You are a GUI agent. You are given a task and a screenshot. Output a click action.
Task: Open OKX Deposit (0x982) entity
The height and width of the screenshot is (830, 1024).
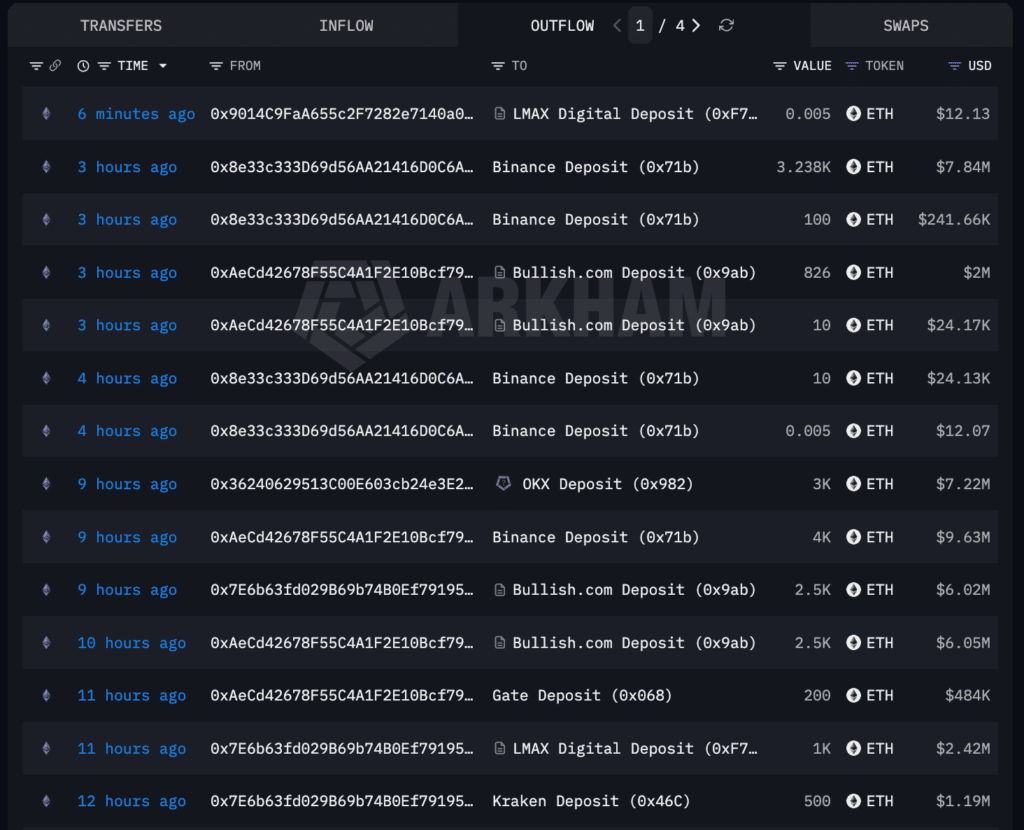click(607, 484)
